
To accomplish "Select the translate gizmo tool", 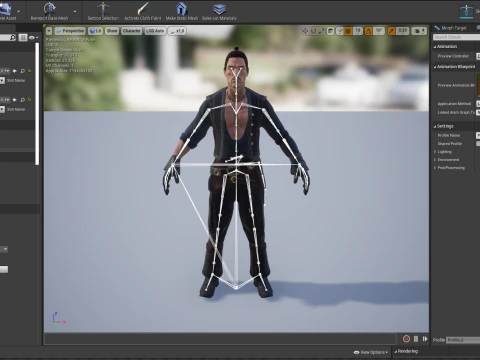I will point(305,31).
